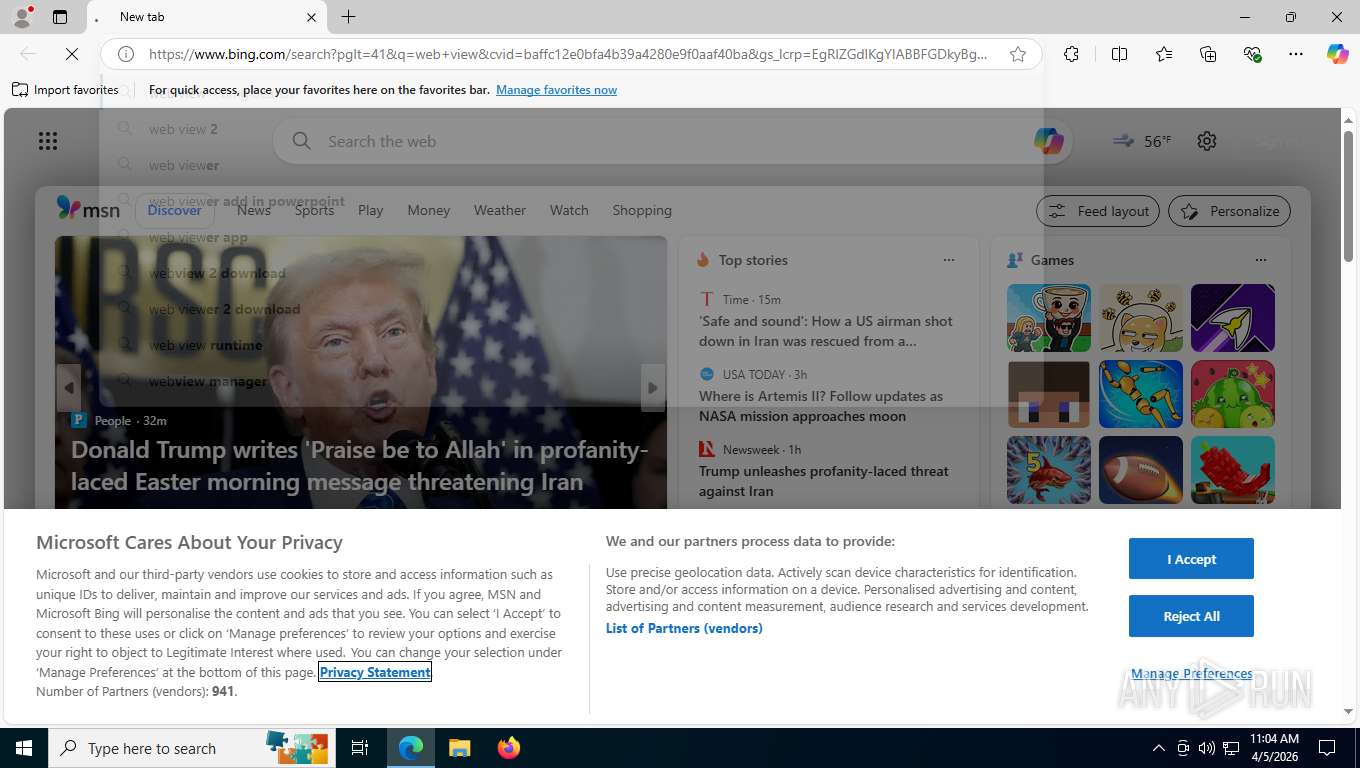
Task: Open the Money tab
Action: click(429, 210)
